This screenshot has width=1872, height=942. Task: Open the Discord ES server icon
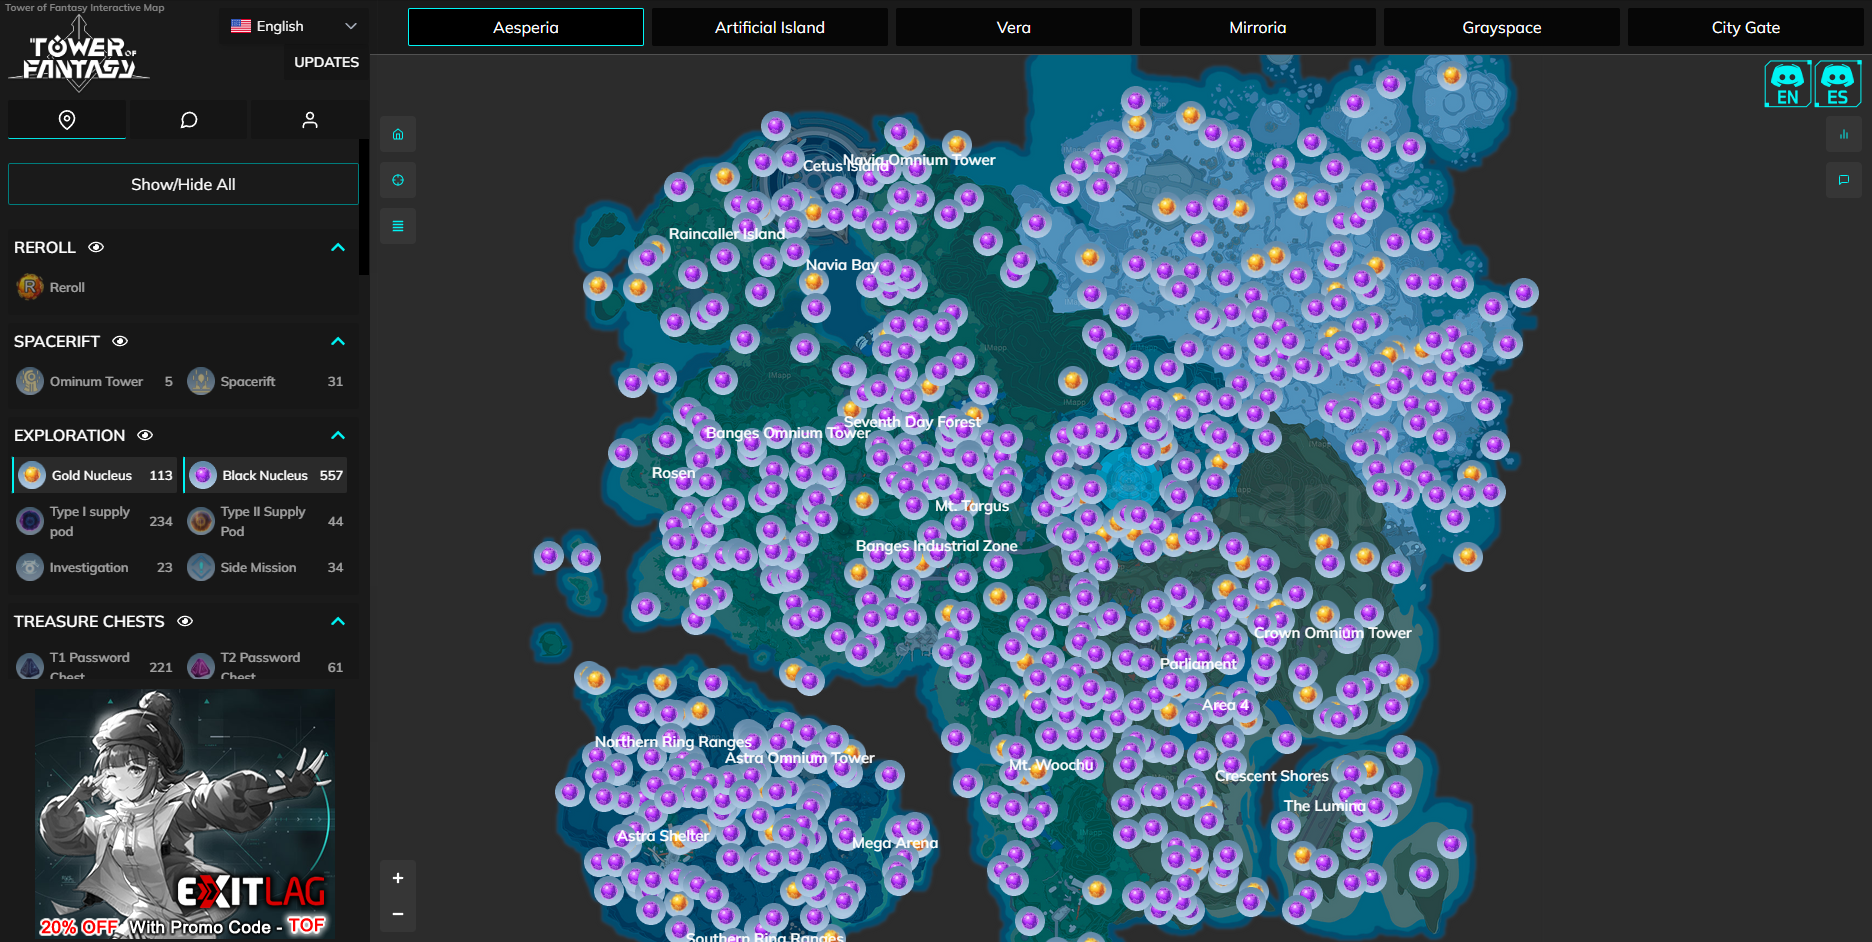pos(1838,84)
